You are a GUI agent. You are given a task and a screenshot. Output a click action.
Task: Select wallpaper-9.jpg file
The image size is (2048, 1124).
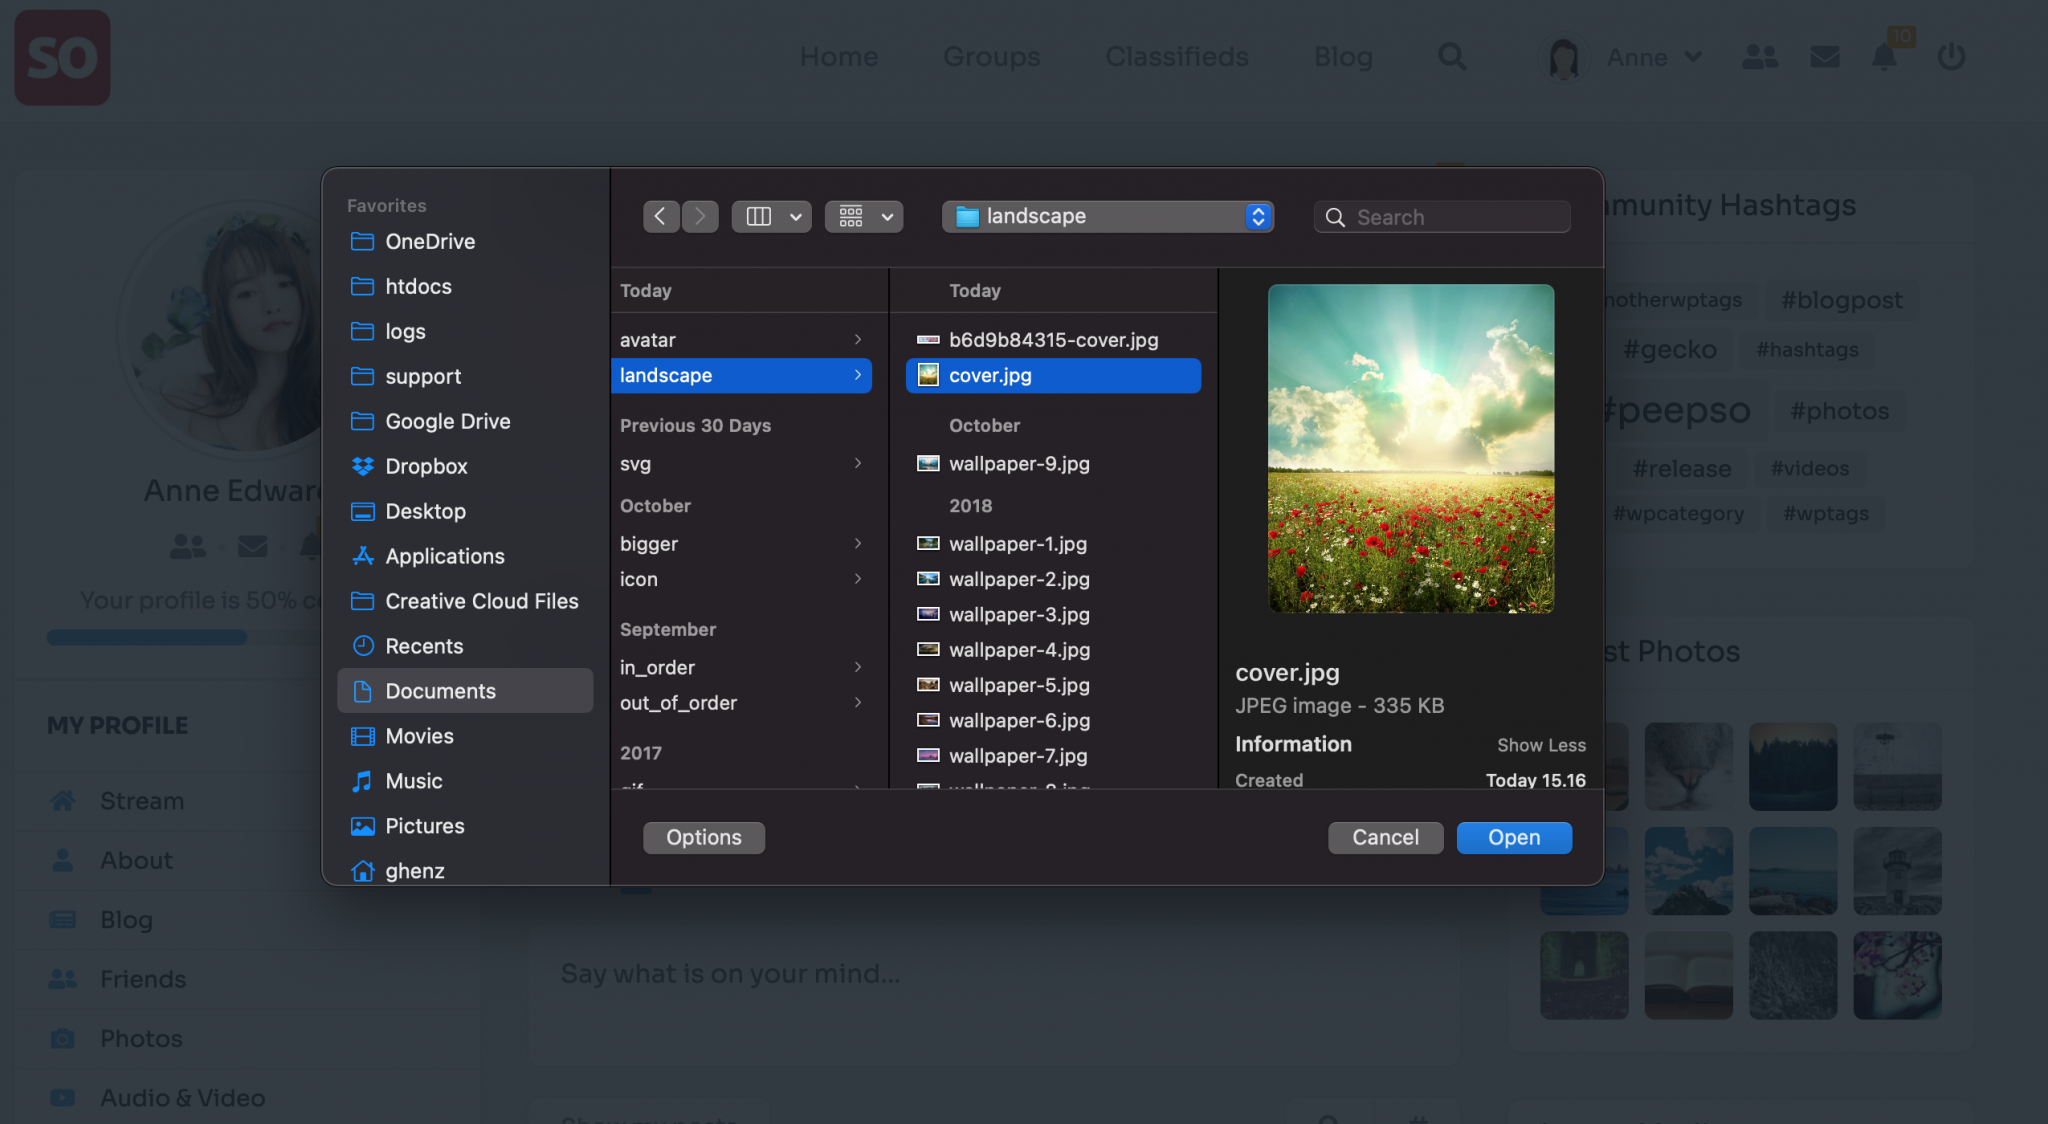click(1018, 464)
